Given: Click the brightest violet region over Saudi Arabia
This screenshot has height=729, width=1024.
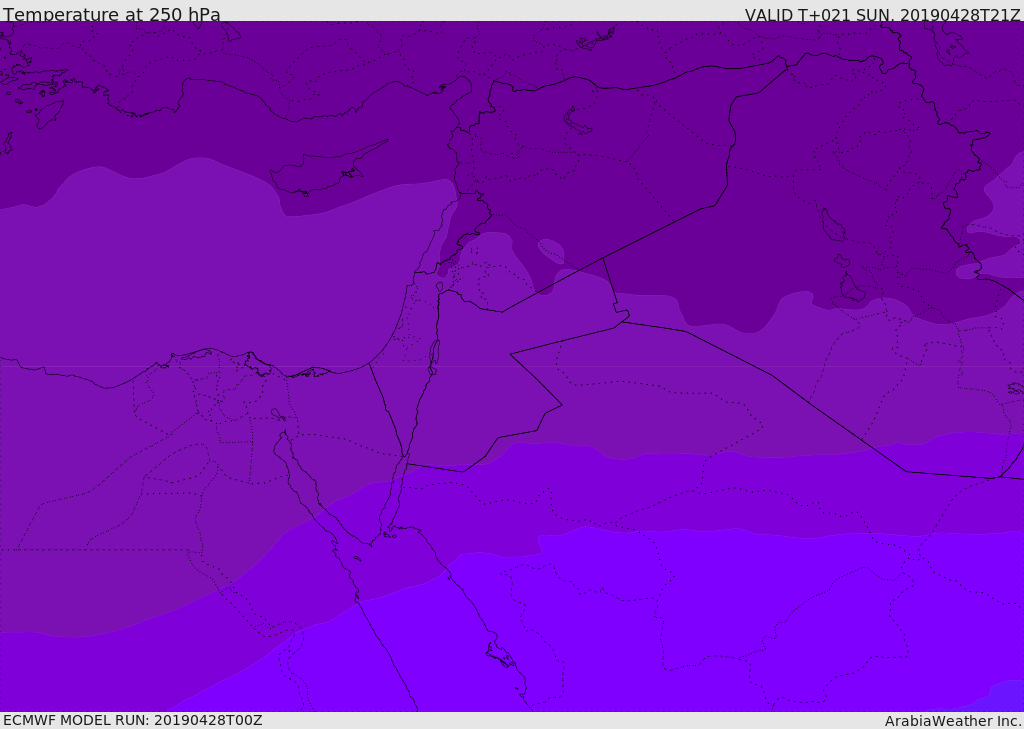Looking at the screenshot, I should 718,621.
